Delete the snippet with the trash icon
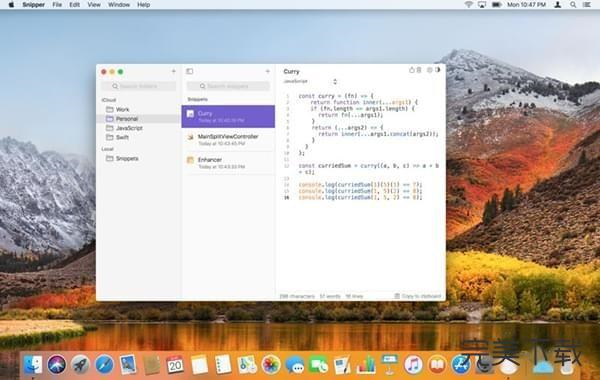Screen dimensions: 600x380 (419, 70)
